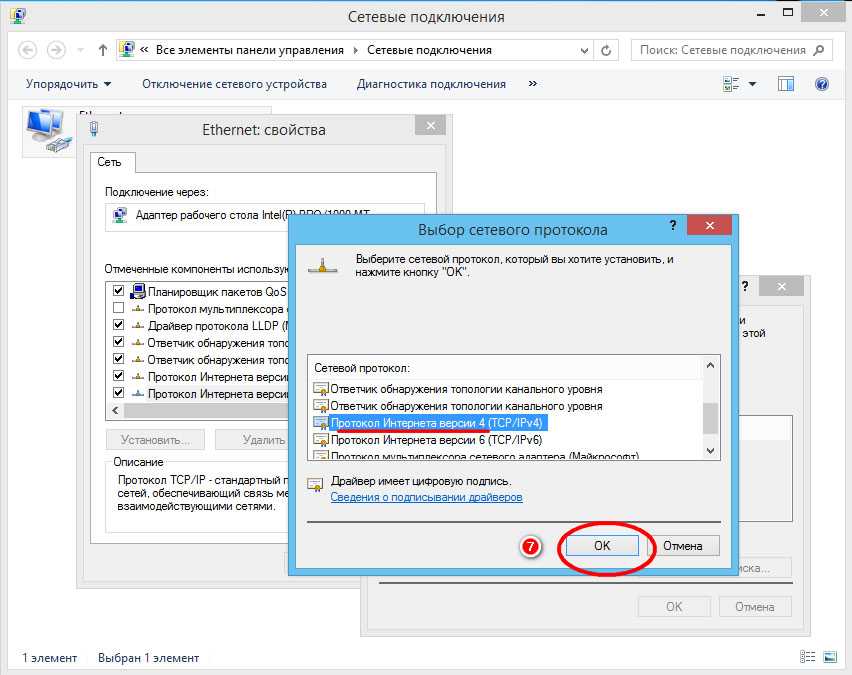Image resolution: width=852 pixels, height=675 pixels.
Task: Open the blue Help question mark icon
Action: click(822, 84)
